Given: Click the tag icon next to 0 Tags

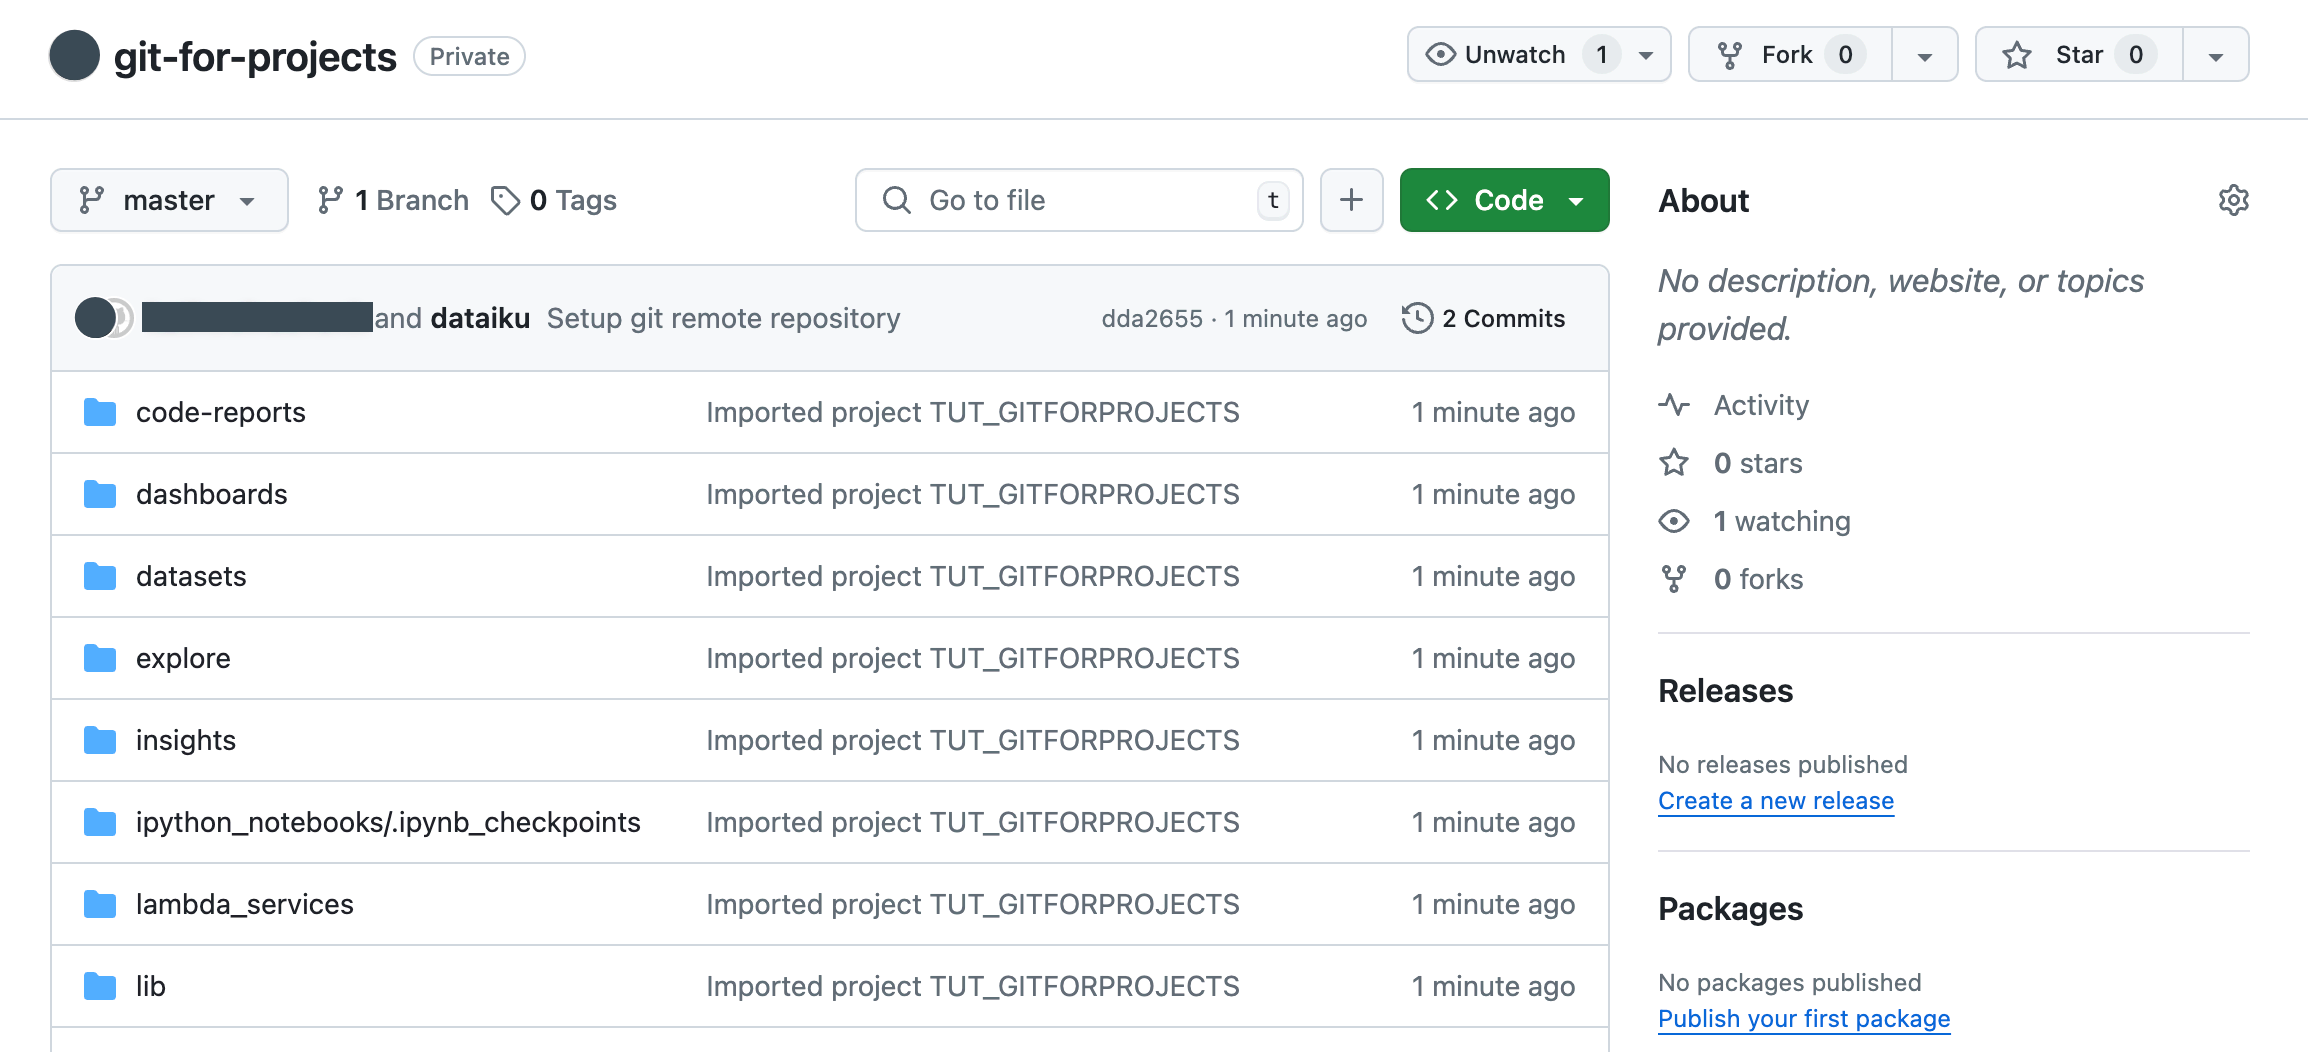Looking at the screenshot, I should (504, 200).
